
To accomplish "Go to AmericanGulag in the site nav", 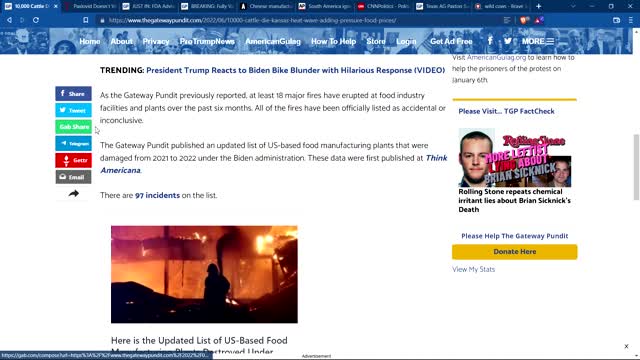I will (273, 41).
